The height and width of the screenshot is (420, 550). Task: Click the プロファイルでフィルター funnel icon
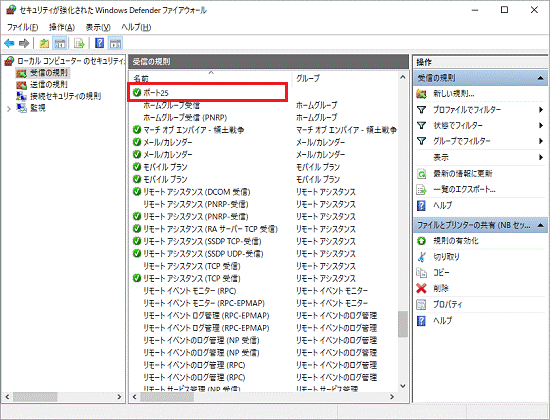pyautogui.click(x=421, y=110)
